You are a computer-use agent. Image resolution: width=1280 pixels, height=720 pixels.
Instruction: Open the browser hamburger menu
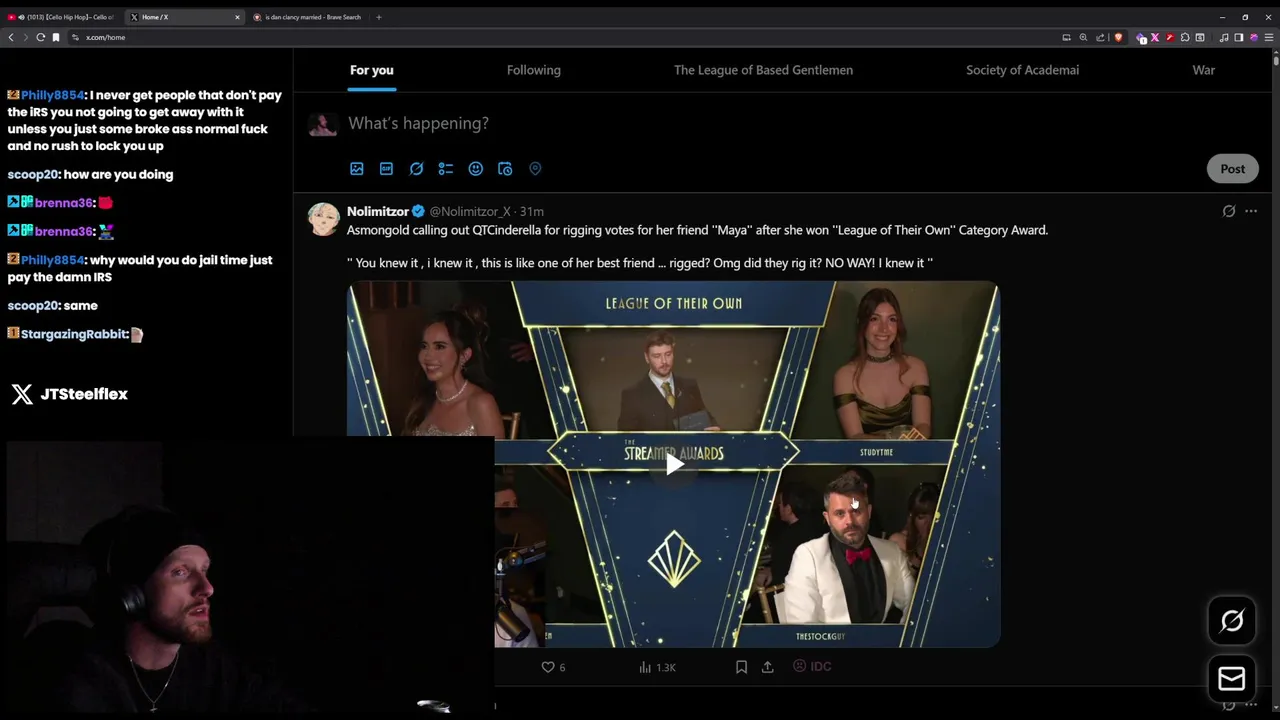pos(1269,37)
